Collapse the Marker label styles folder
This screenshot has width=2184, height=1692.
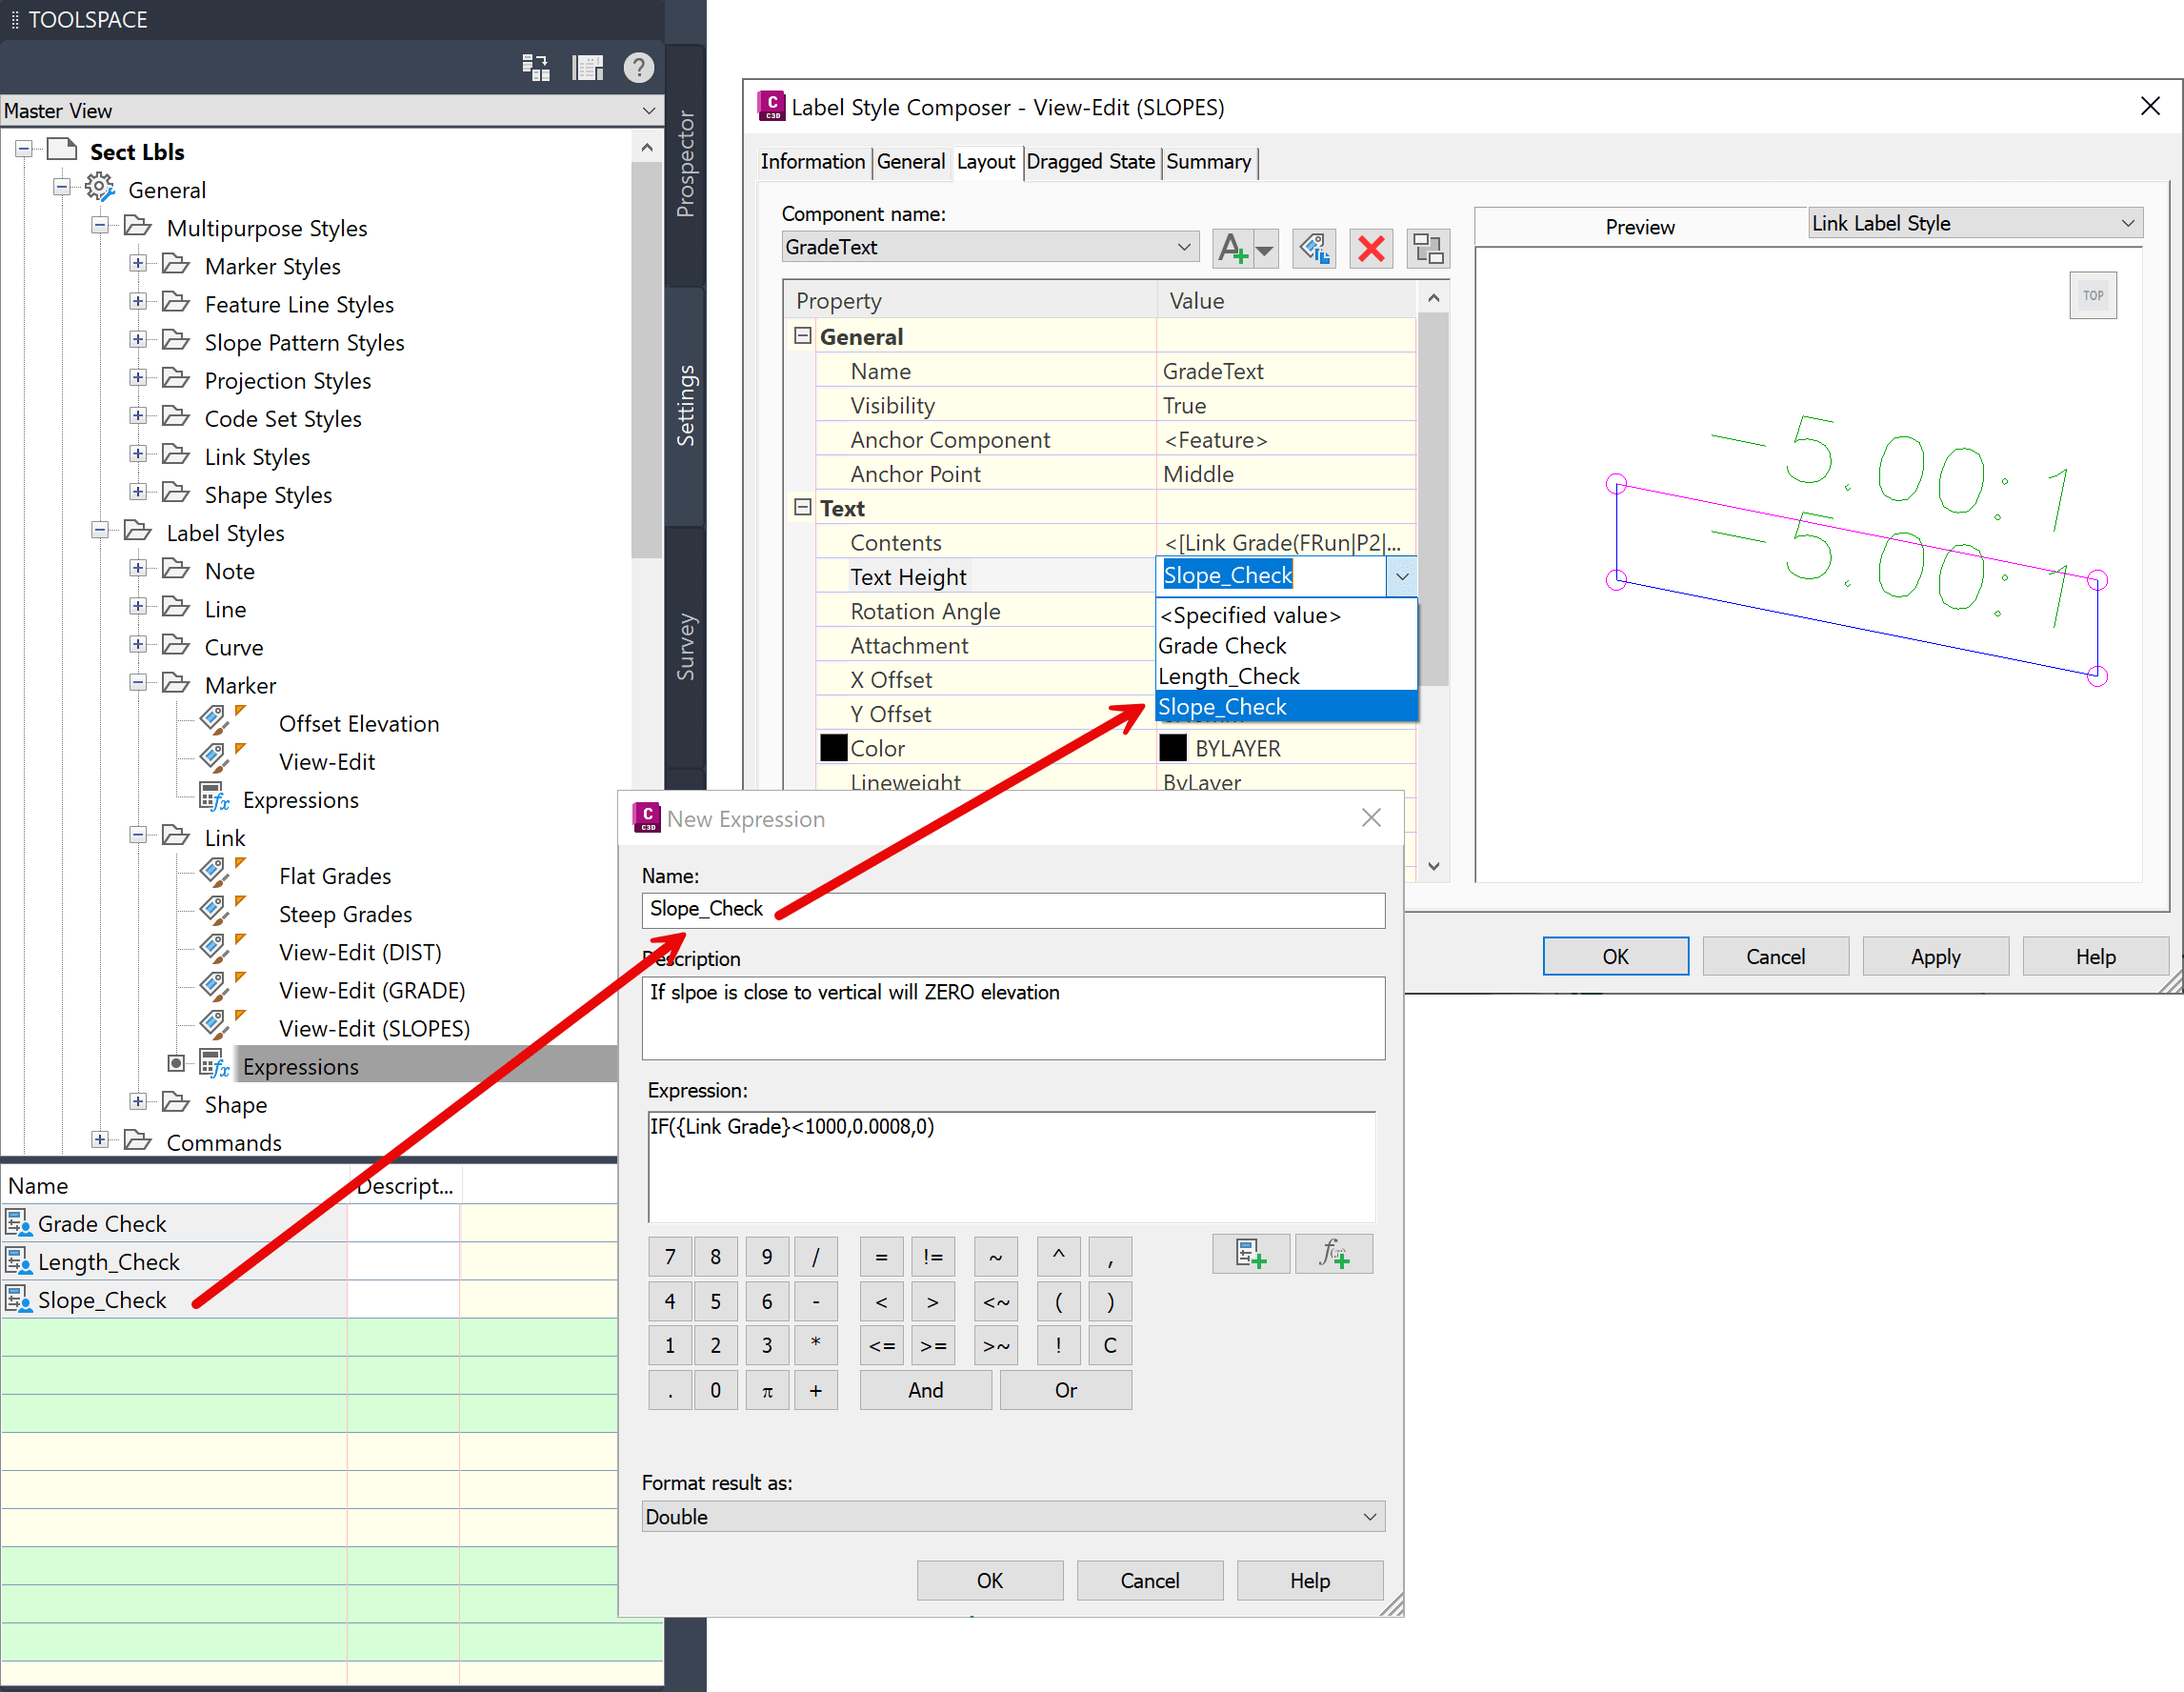[x=138, y=684]
